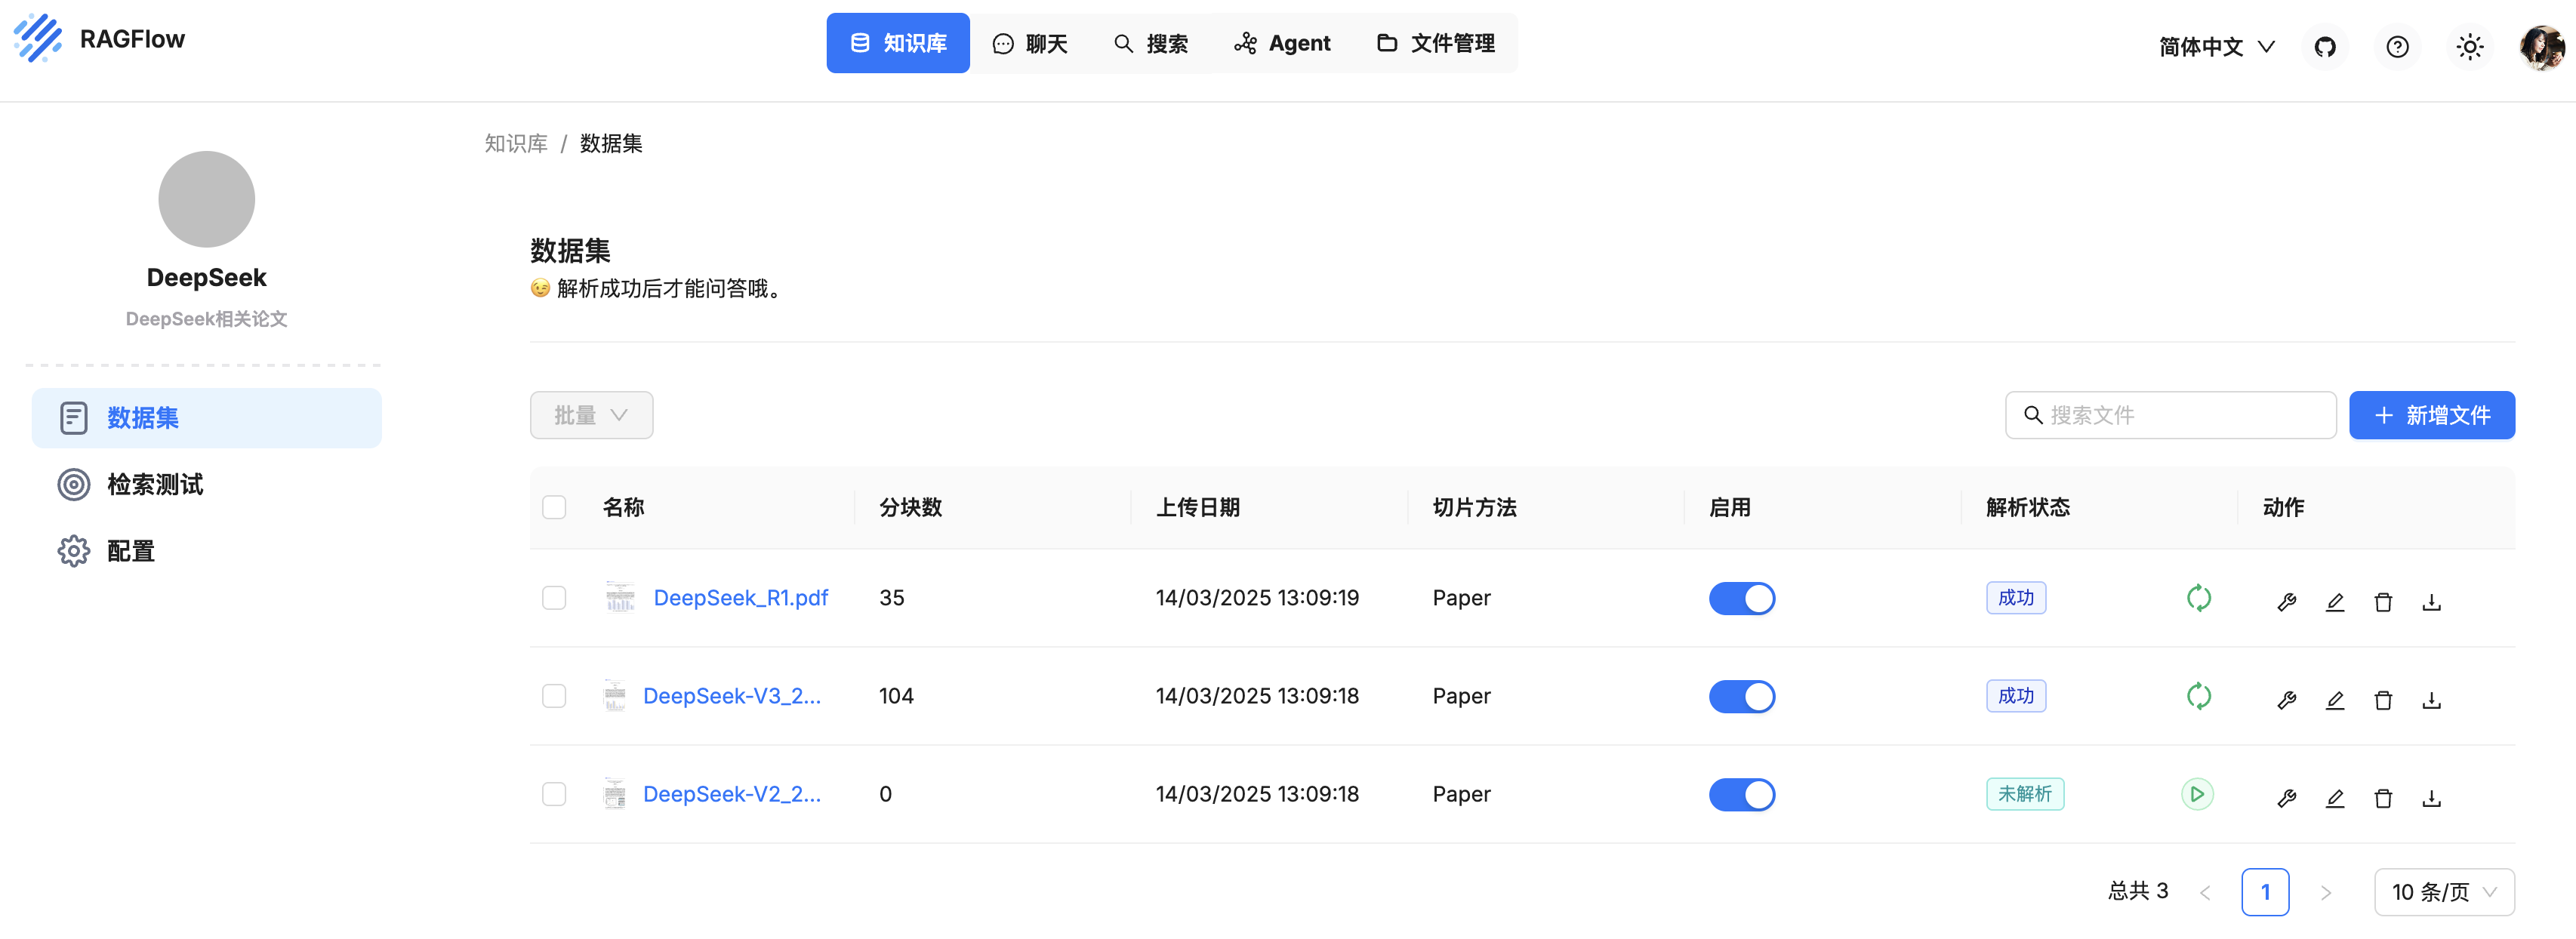Delete DeepSeek-V2 file using trash icon
Image resolution: width=2576 pixels, height=939 pixels.
(2383, 798)
